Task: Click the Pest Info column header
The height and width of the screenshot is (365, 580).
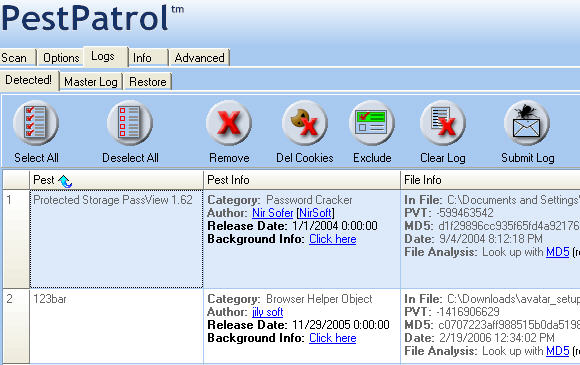Action: point(302,180)
